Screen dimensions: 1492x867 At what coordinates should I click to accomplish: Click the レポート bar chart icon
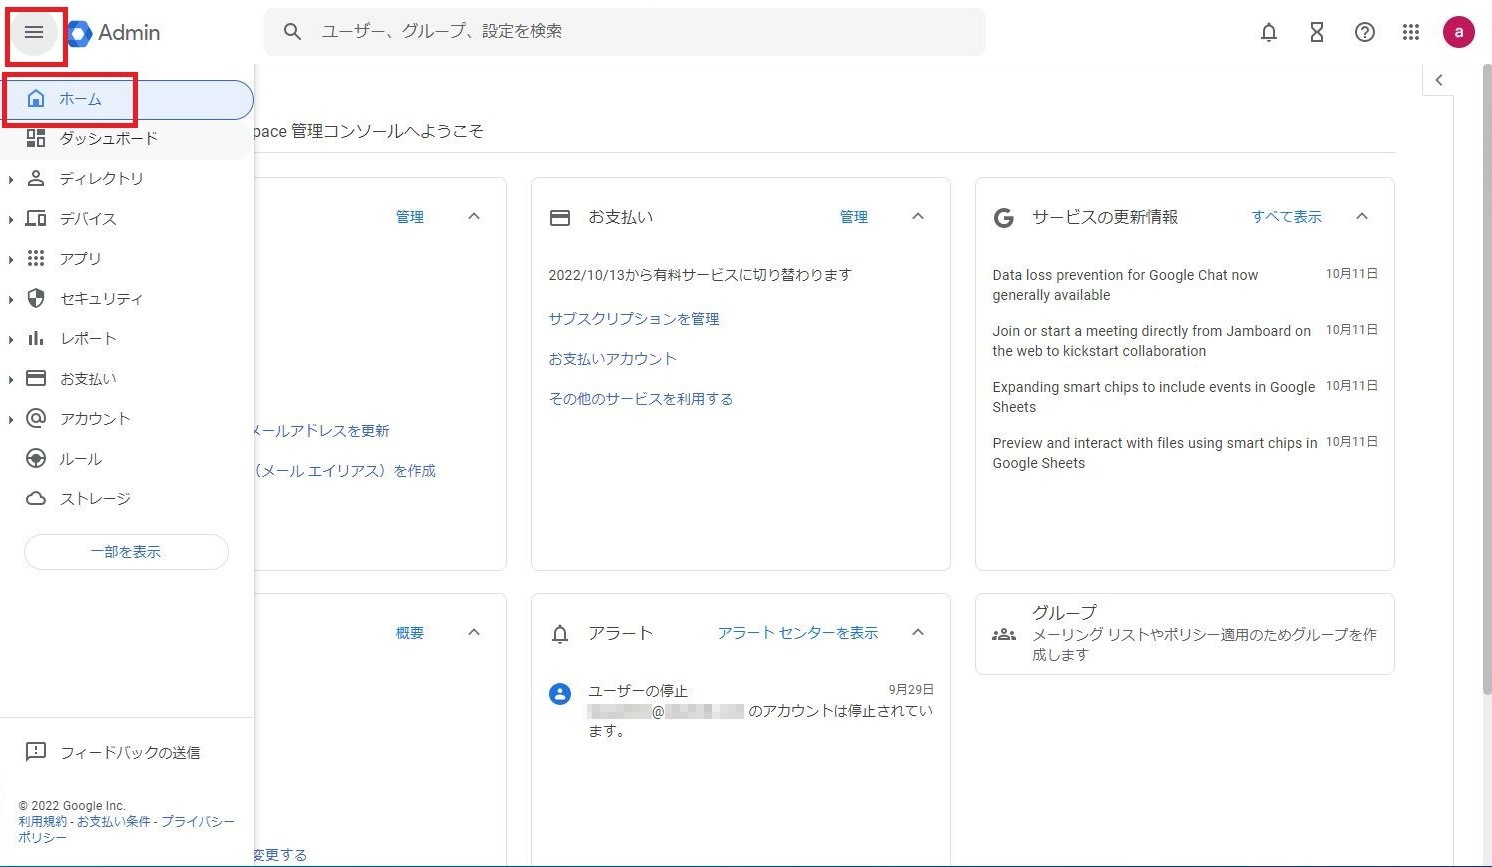tap(36, 338)
